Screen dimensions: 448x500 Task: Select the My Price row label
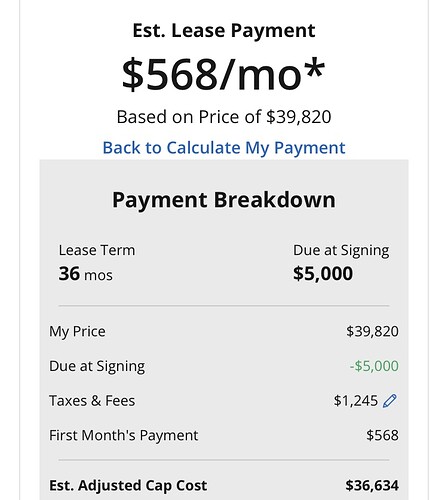click(77, 332)
